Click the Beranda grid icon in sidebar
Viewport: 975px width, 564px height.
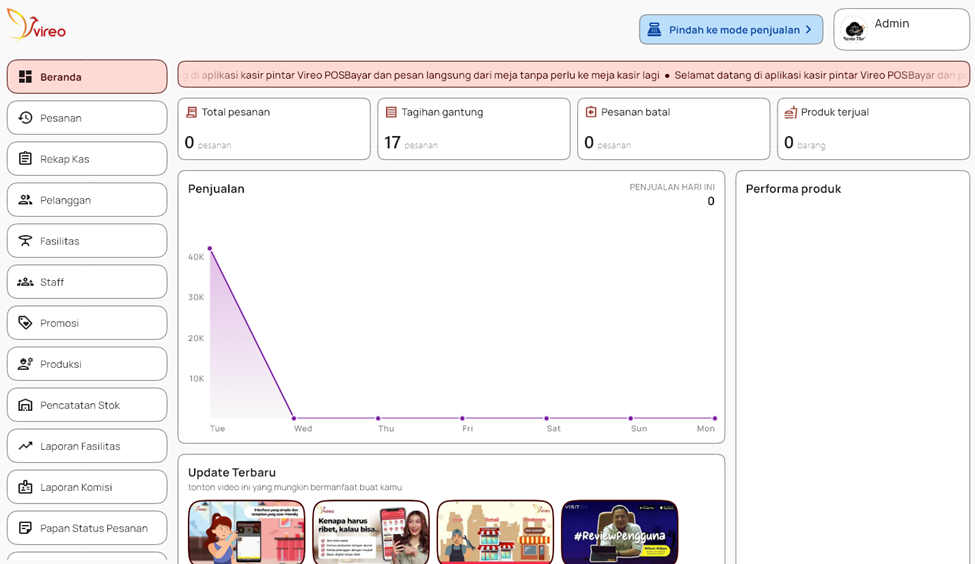pos(25,77)
